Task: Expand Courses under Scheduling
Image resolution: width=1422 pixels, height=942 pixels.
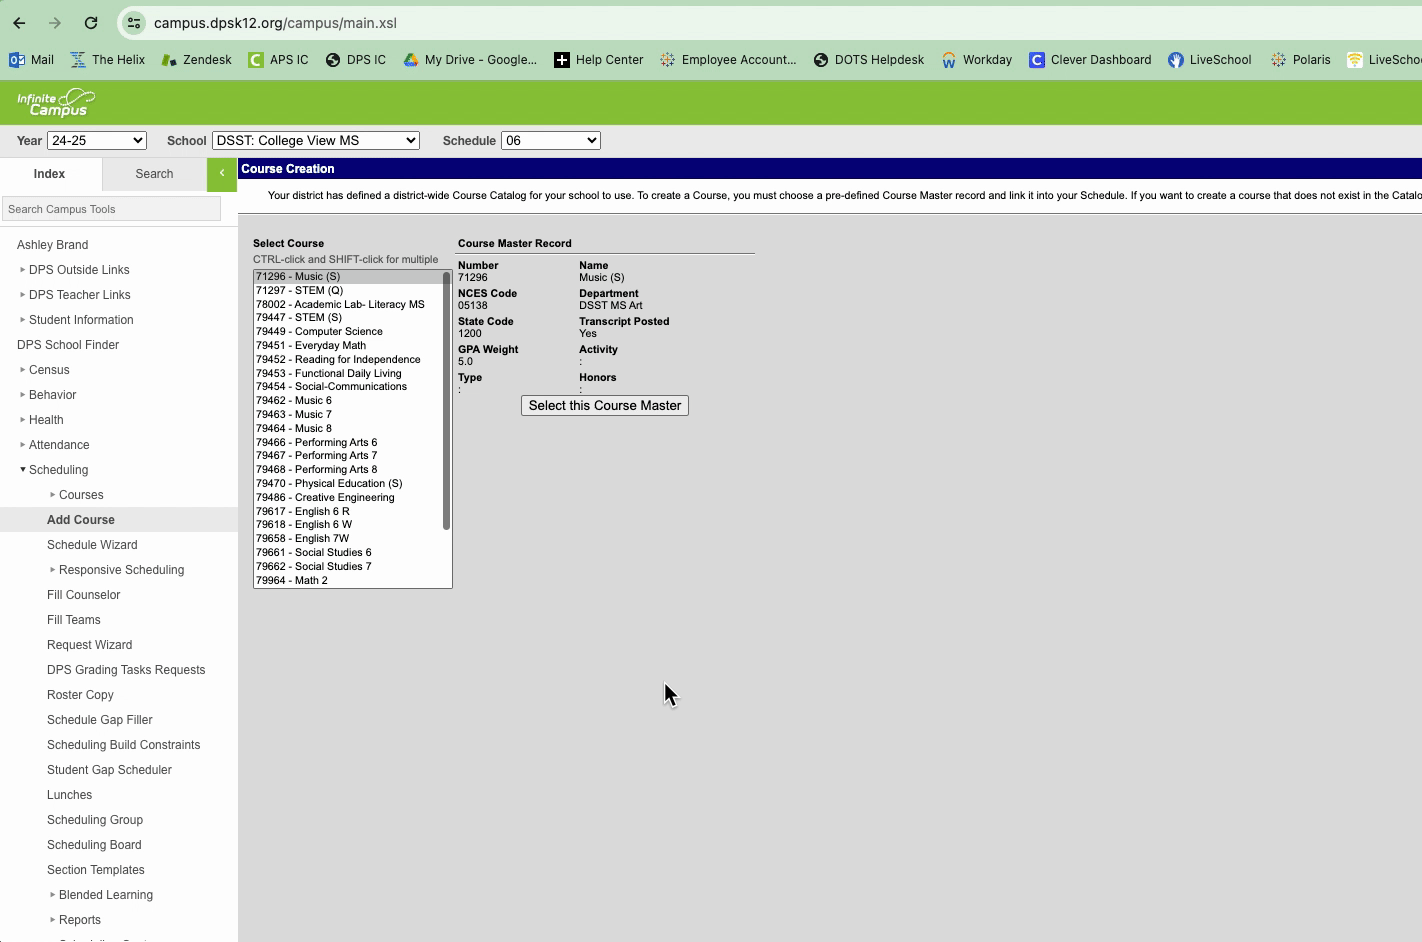Action: coord(53,495)
